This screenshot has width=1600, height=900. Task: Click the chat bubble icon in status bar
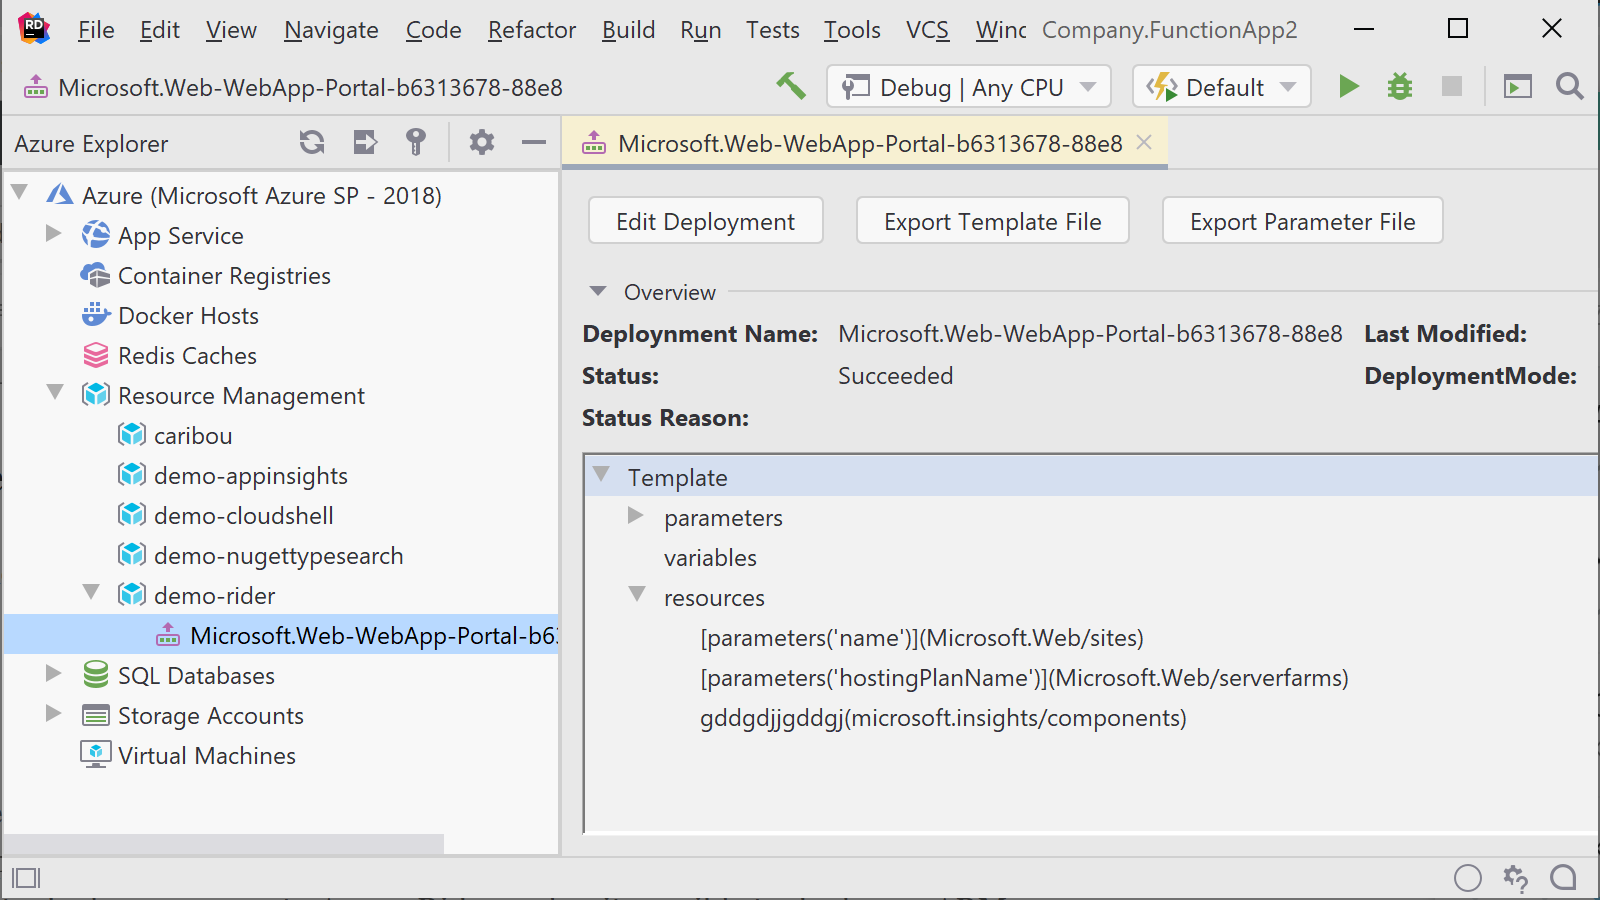1563,878
